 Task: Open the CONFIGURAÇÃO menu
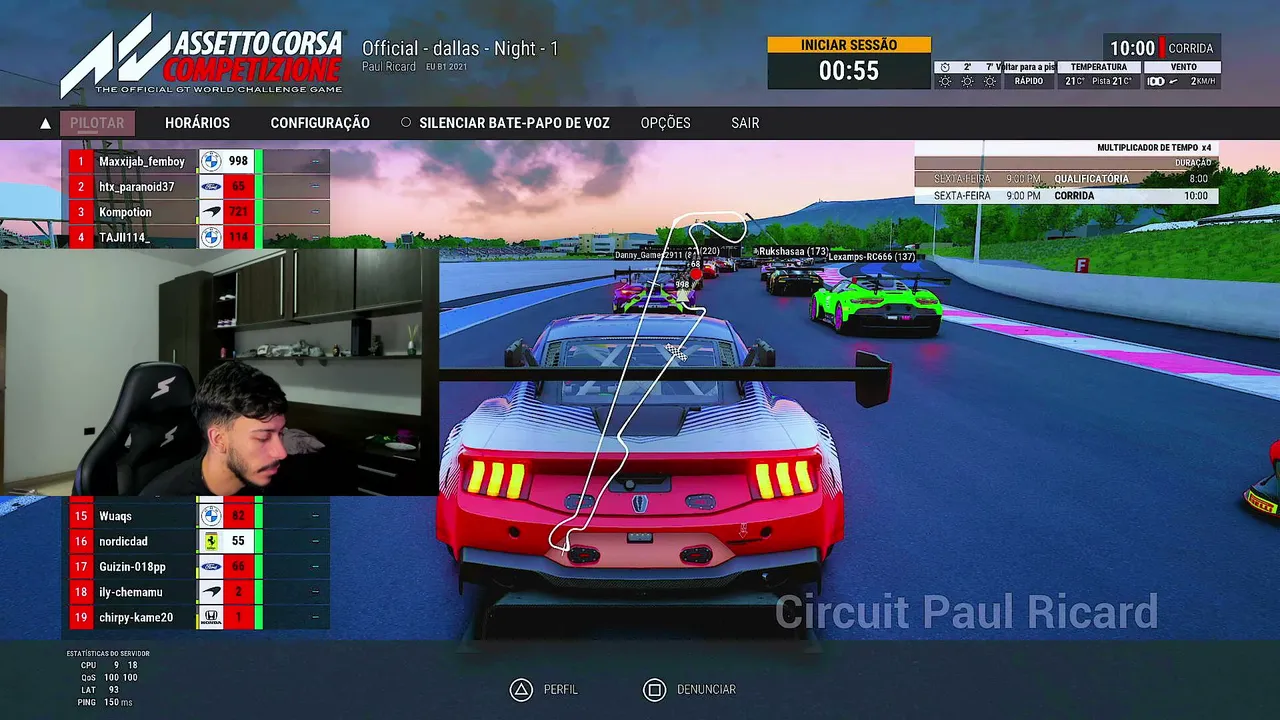(320, 123)
